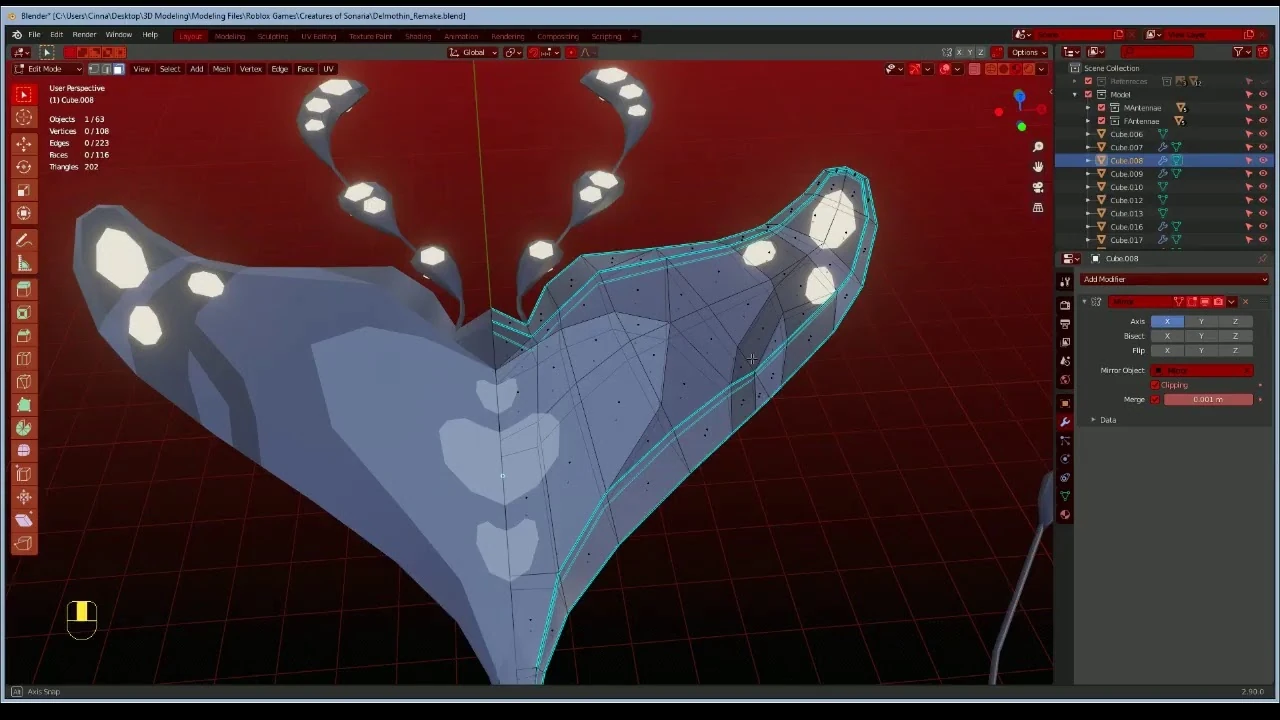The width and height of the screenshot is (1280, 720).
Task: Change the Merge threshold value slider
Action: [x=1208, y=399]
